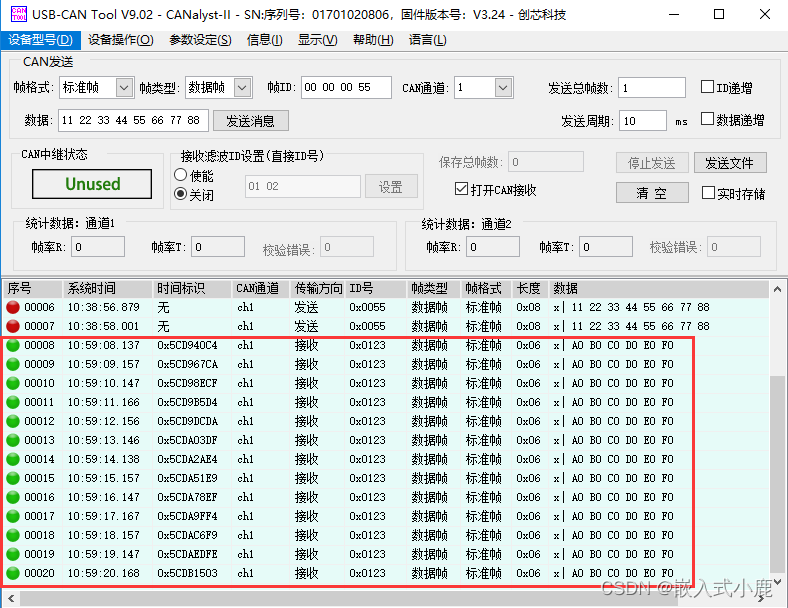This screenshot has width=788, height=608.
Task: Click the 发送总帧数 input field
Action: [x=652, y=88]
